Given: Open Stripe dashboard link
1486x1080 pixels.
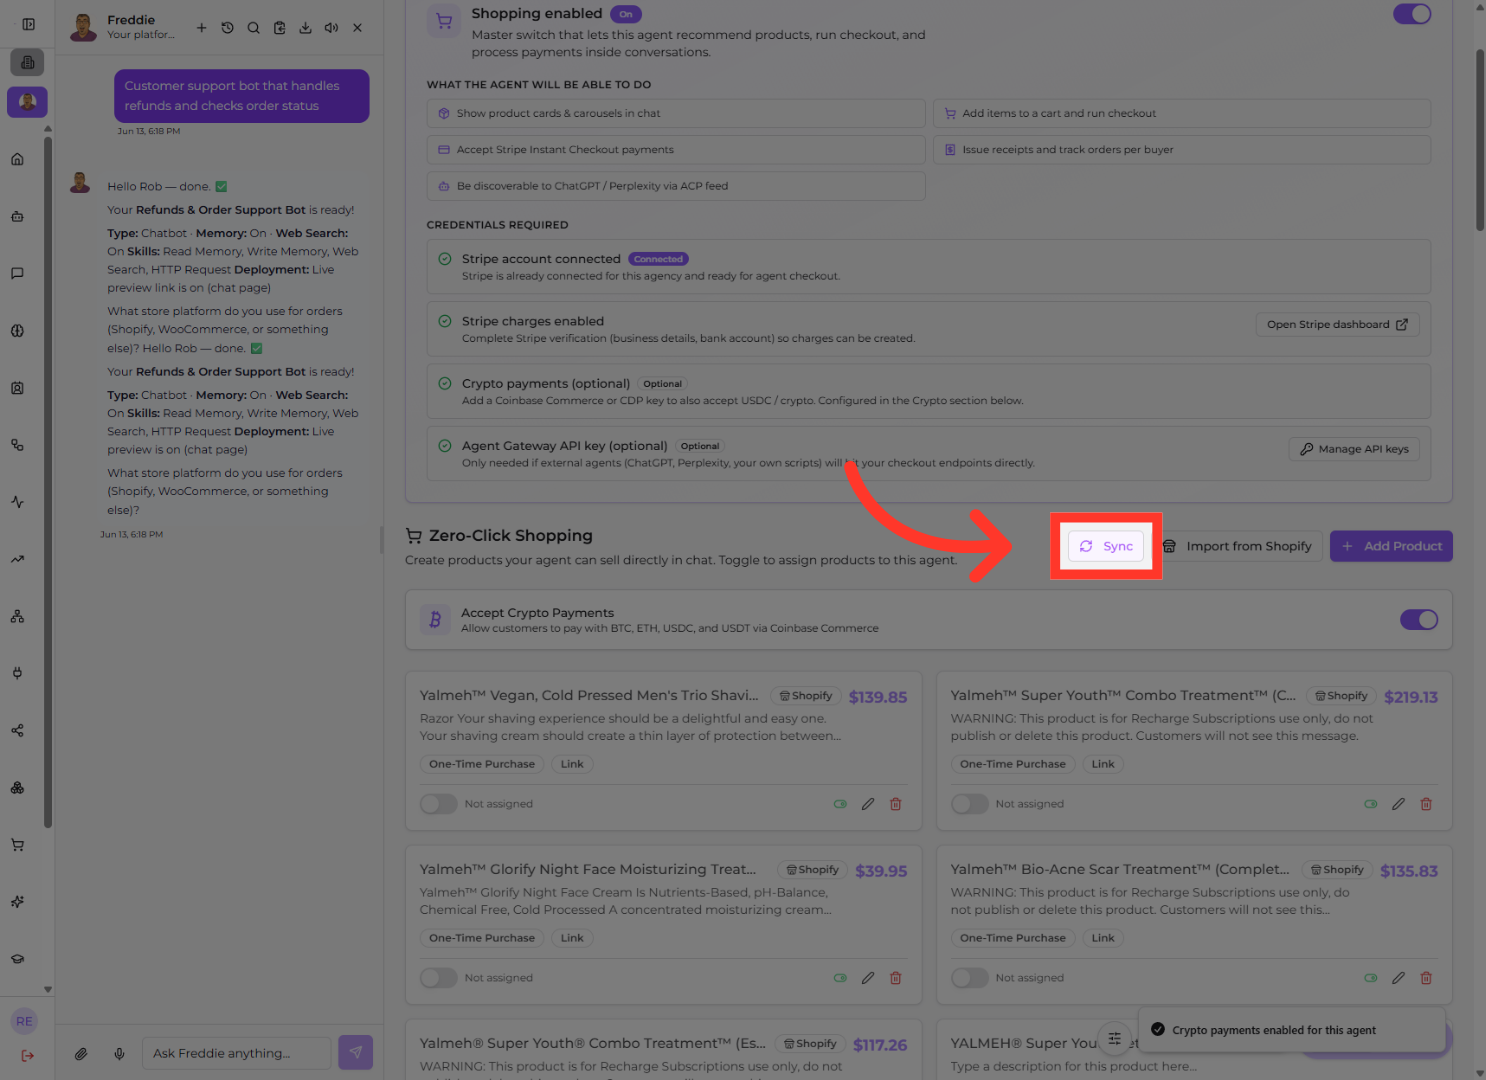Looking at the screenshot, I should pos(1337,324).
